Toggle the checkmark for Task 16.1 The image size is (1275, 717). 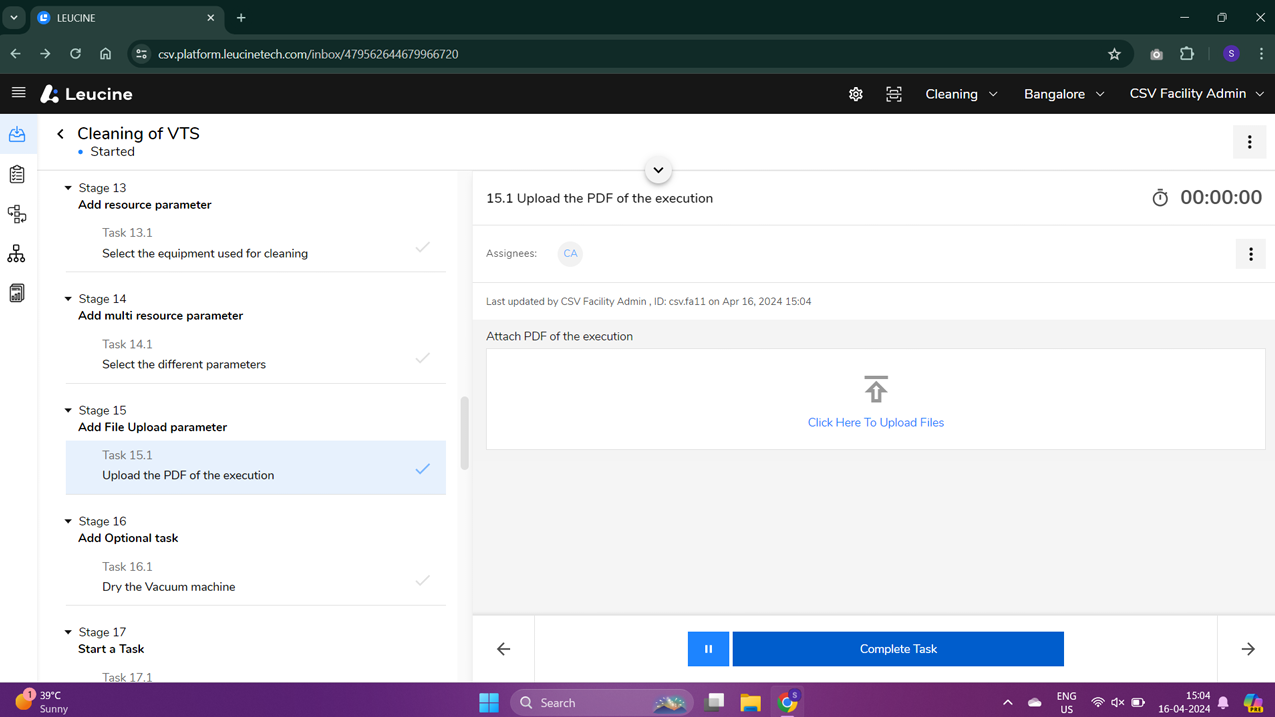pyautogui.click(x=423, y=579)
